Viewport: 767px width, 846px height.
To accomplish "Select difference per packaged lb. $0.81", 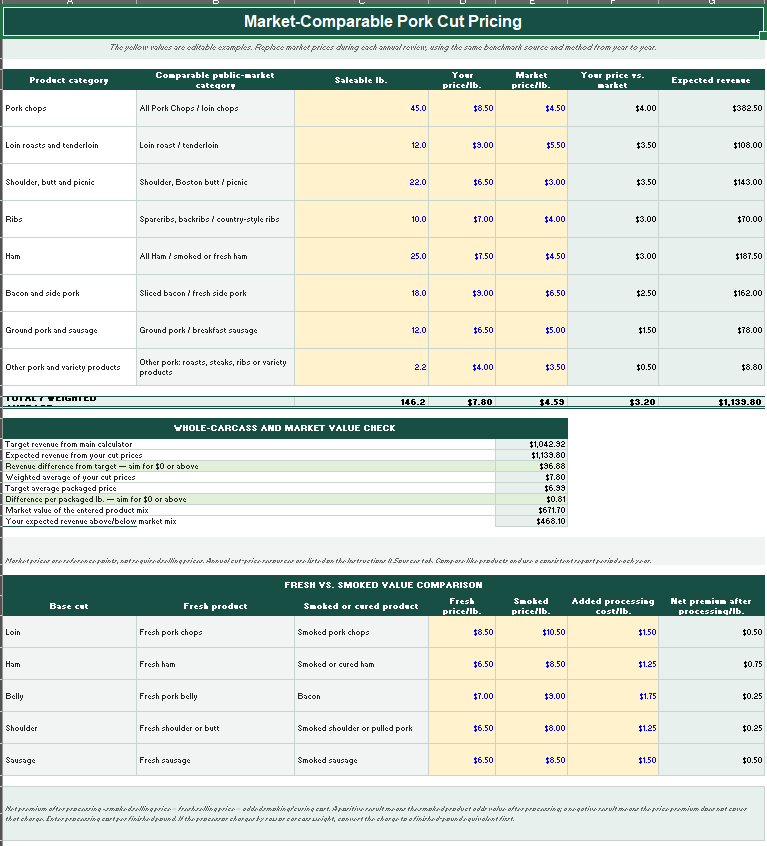I will pos(531,500).
